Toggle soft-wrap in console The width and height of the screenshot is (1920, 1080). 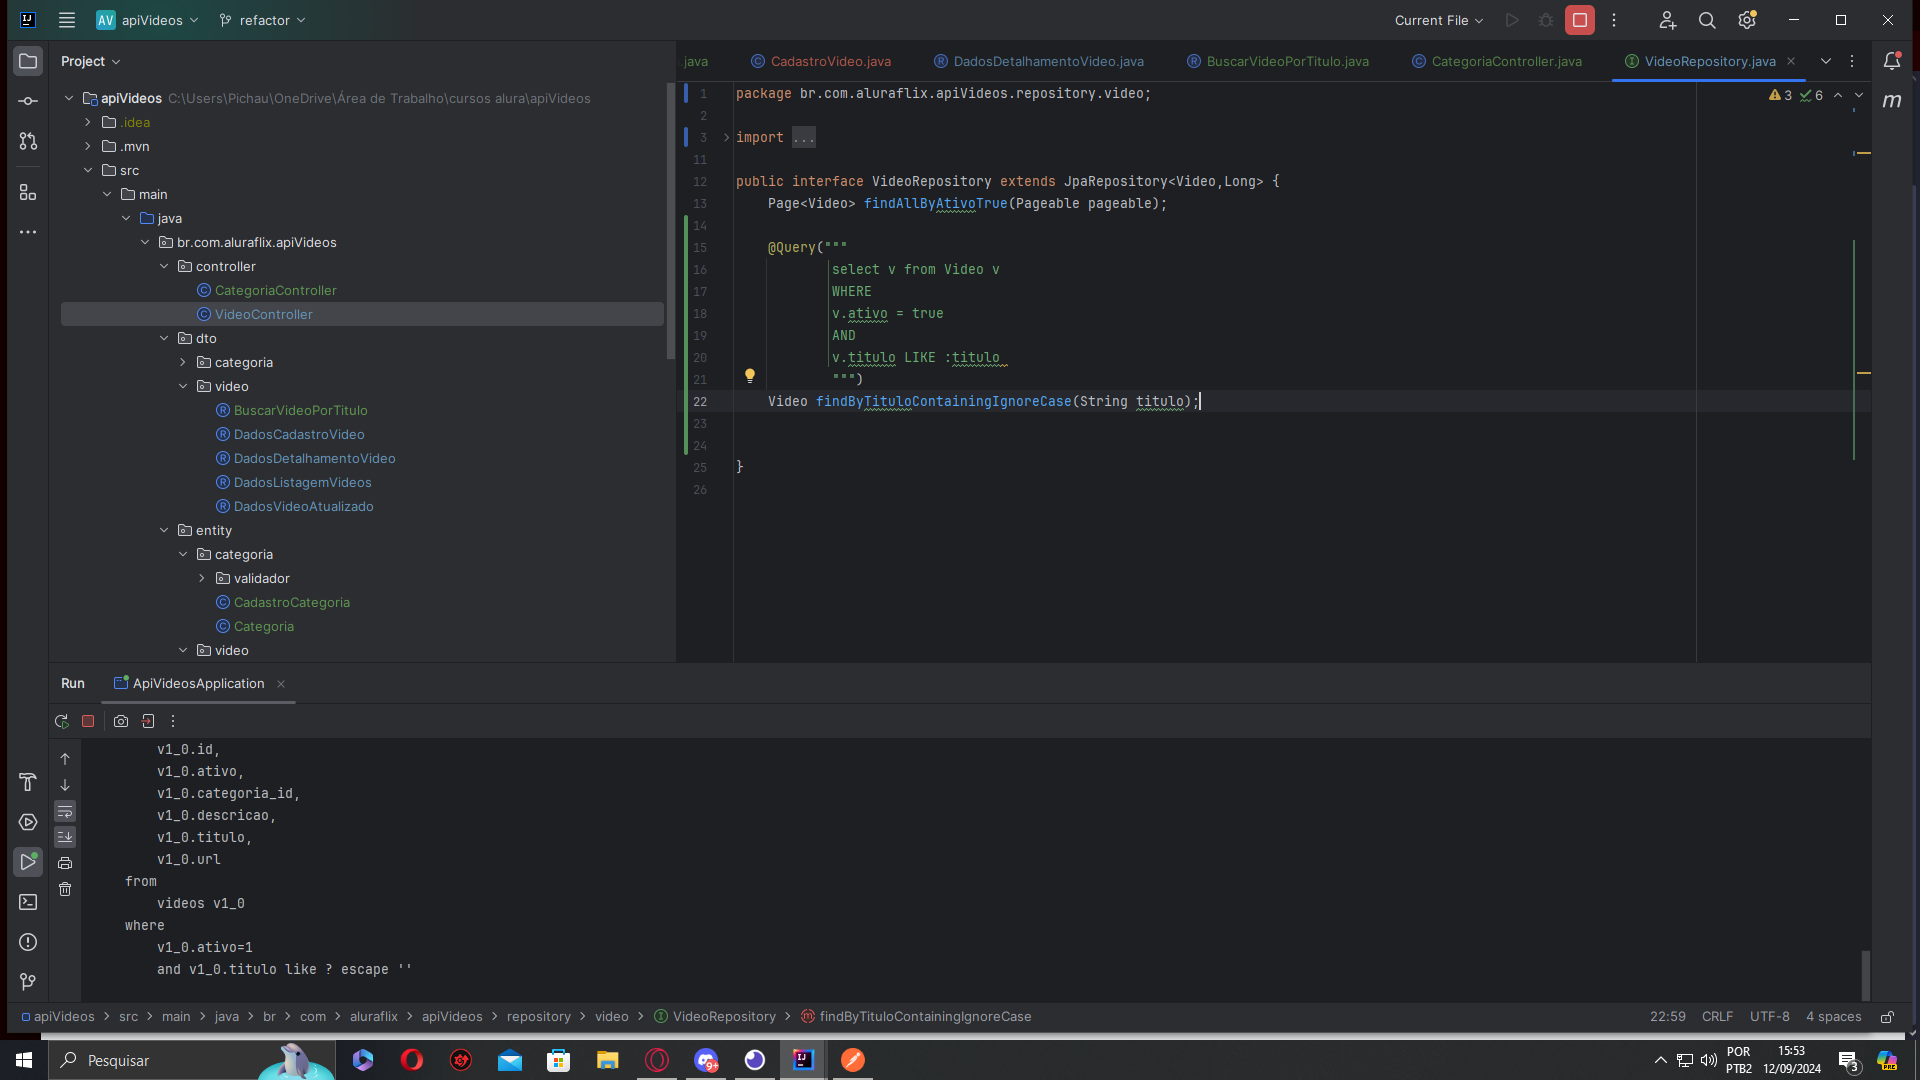click(65, 811)
